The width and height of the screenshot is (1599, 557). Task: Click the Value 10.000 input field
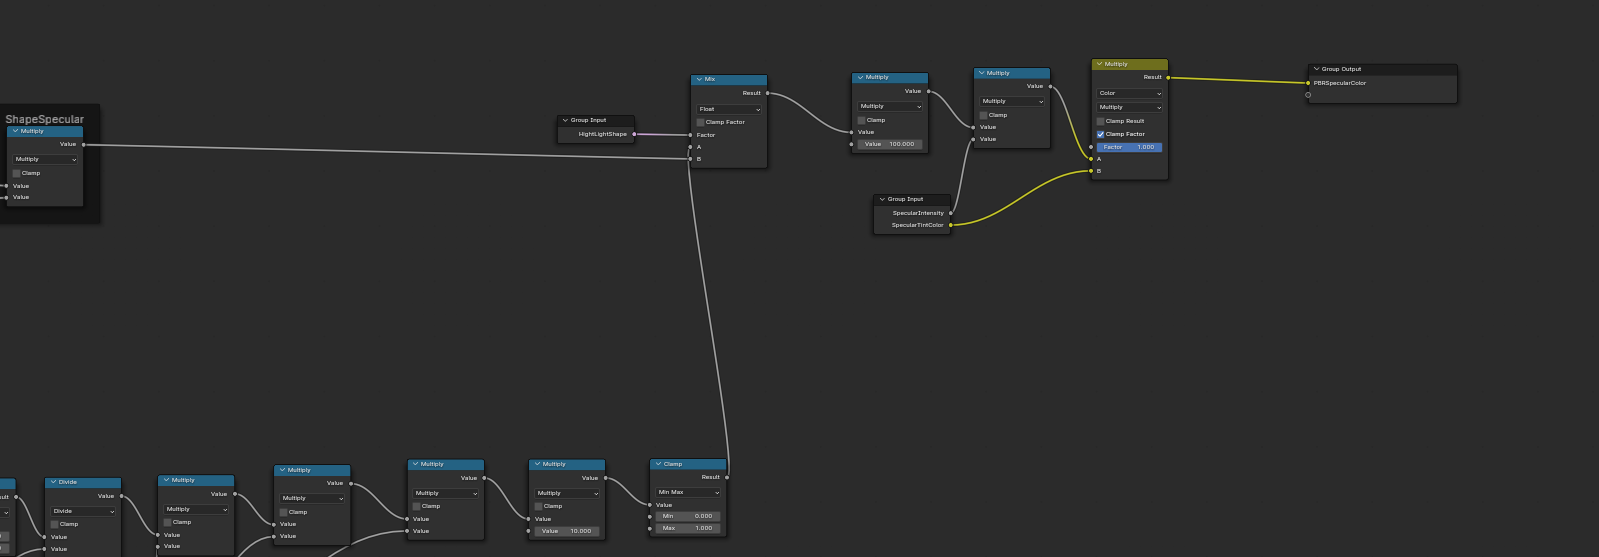point(567,531)
